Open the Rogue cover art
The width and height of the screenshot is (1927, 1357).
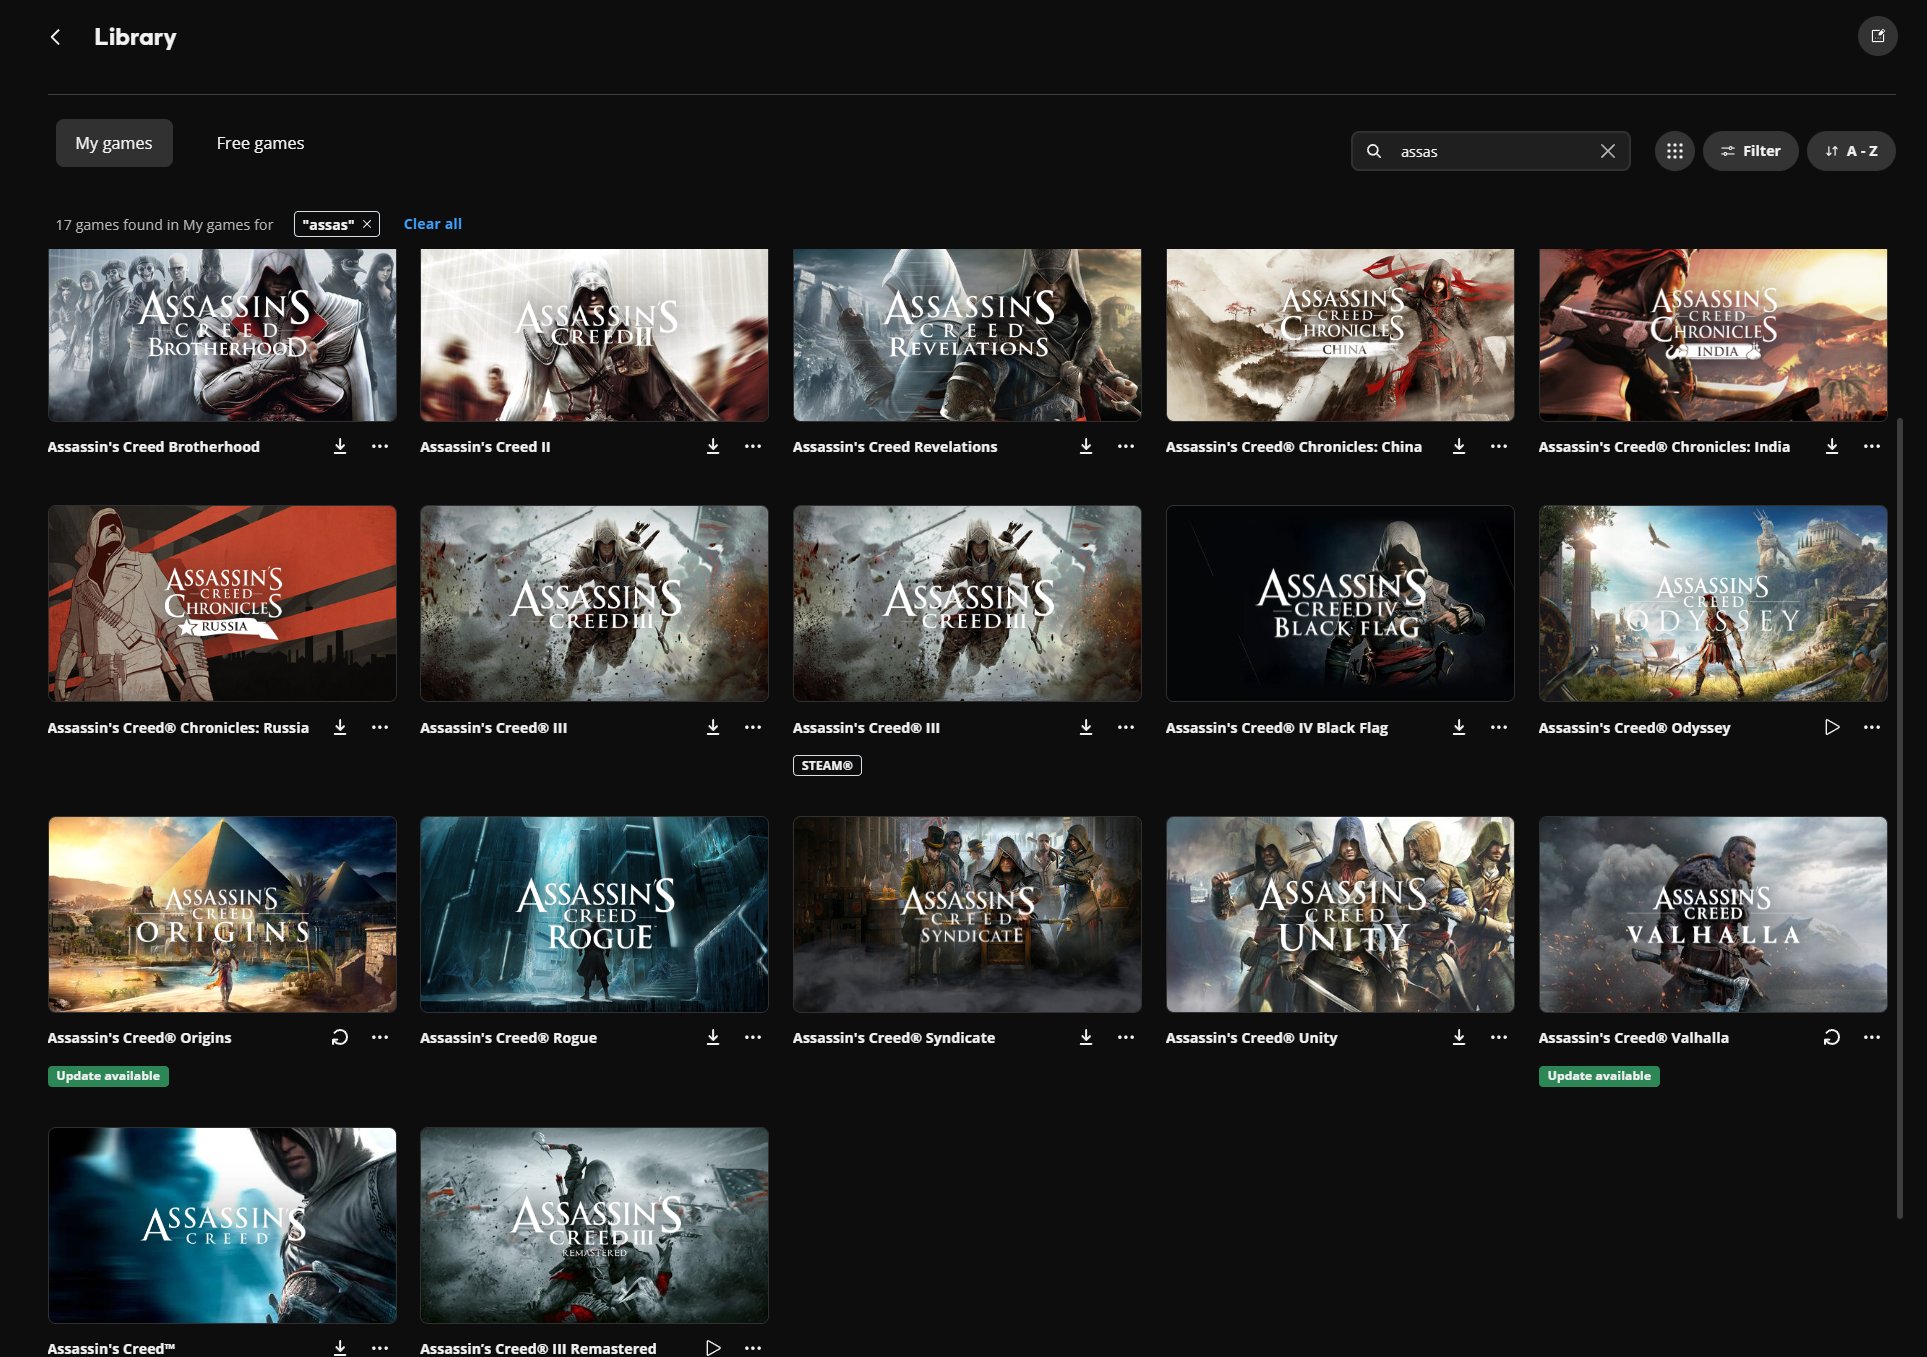[x=594, y=914]
